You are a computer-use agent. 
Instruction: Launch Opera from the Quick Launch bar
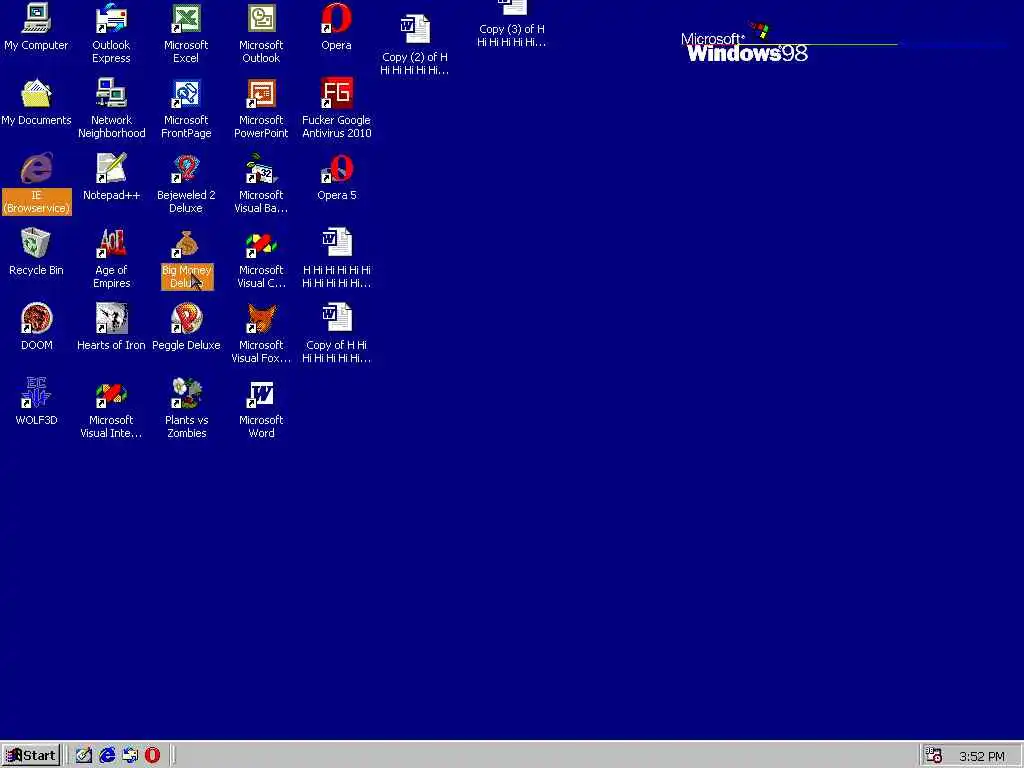pos(152,756)
